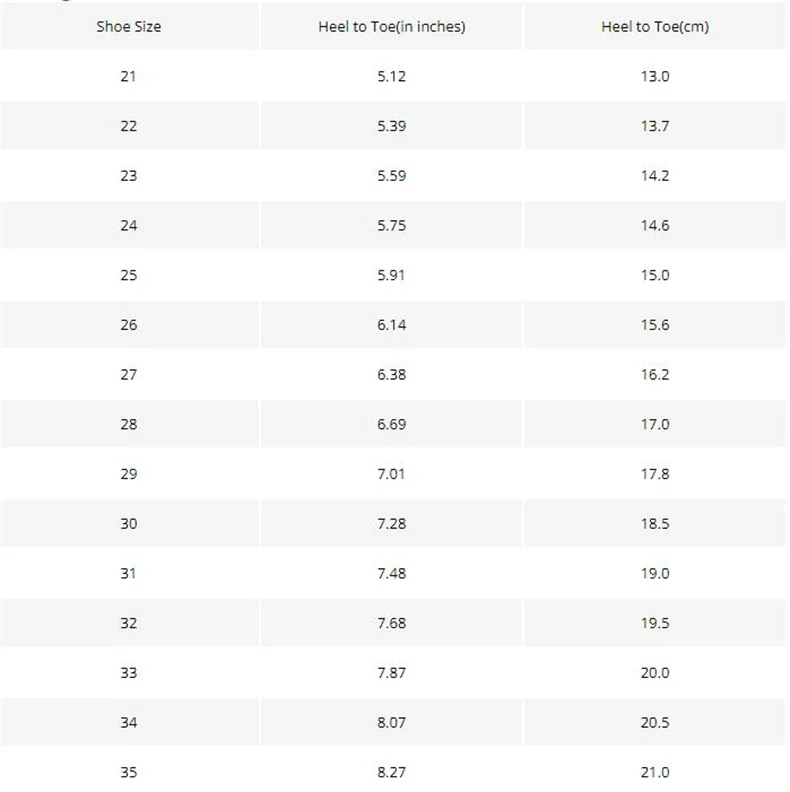The image size is (790, 792).
Task: Select the 13.0 cm value
Action: tap(655, 76)
